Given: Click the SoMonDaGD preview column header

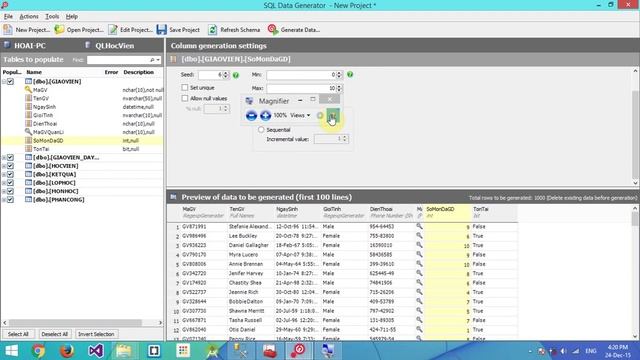Looking at the screenshot, I should click(x=447, y=212).
